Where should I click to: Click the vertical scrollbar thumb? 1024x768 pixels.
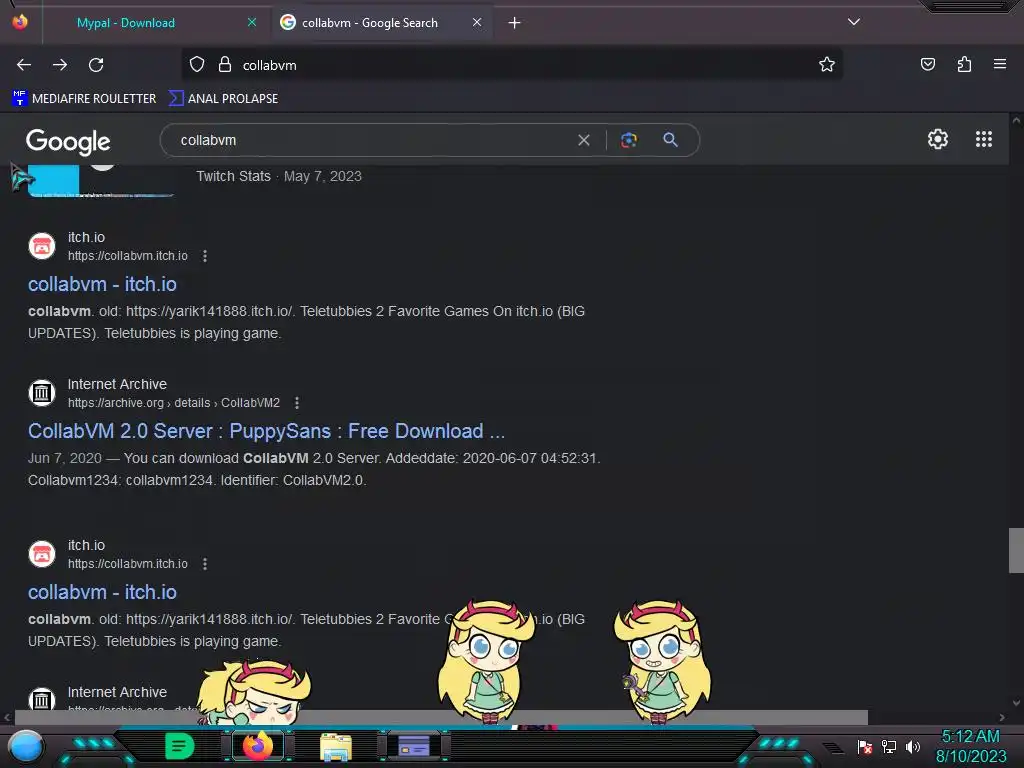coord(1016,550)
